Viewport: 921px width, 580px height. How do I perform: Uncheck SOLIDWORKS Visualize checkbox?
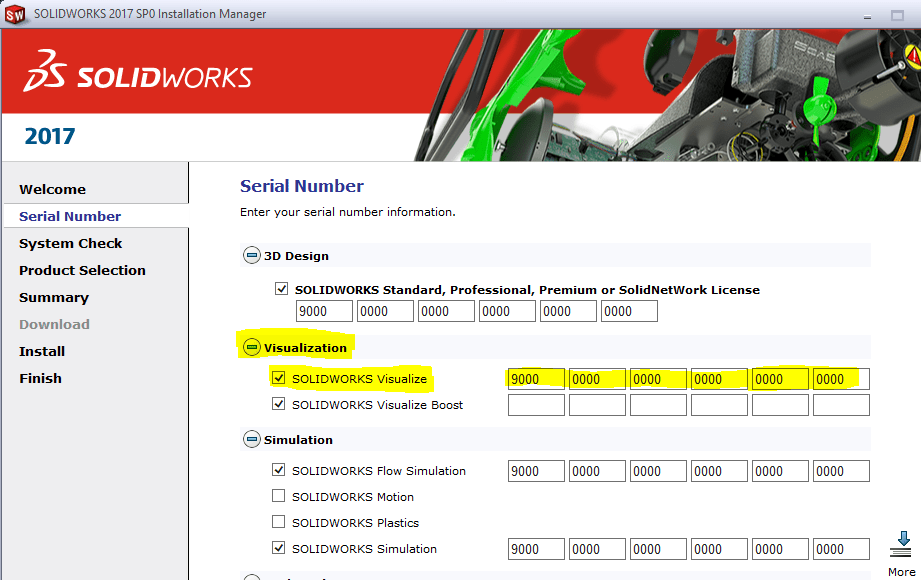279,379
